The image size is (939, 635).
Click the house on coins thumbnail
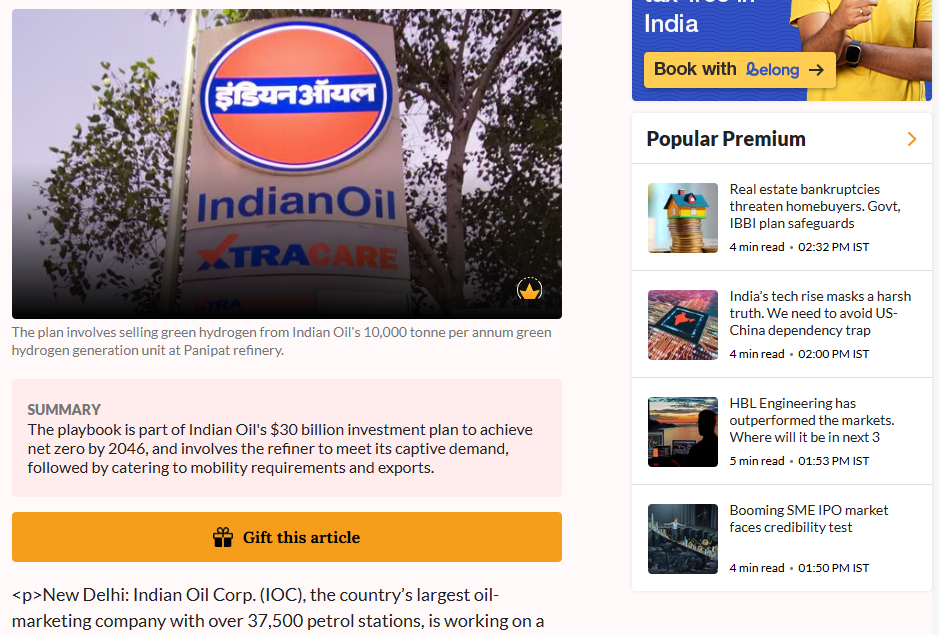683,218
